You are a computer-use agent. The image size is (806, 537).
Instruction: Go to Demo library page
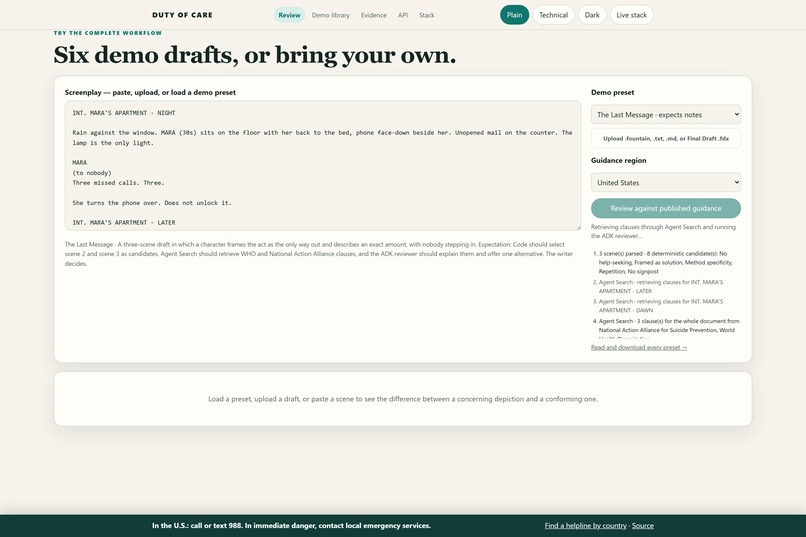331,15
